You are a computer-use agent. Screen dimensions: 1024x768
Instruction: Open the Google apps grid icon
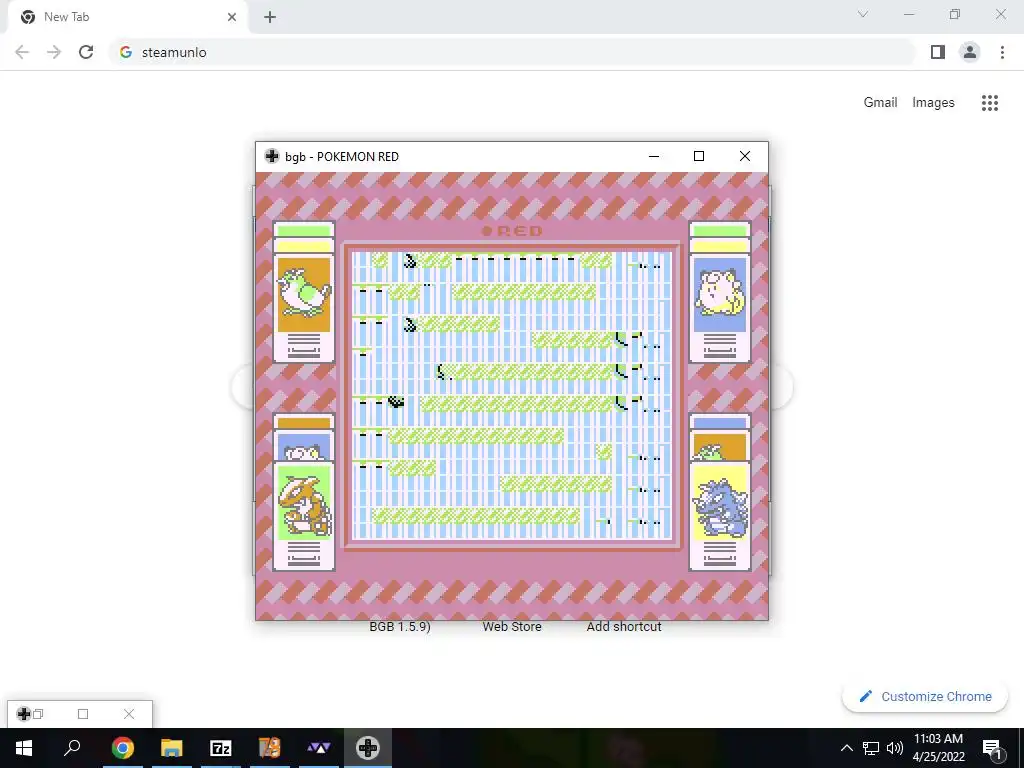click(x=990, y=103)
